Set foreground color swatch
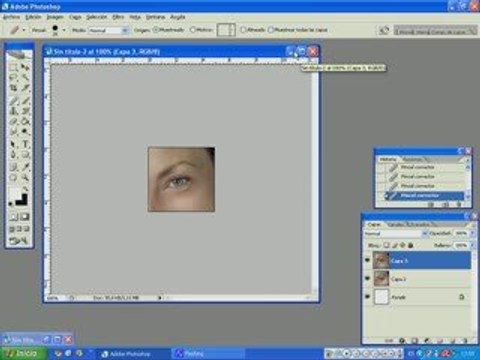 tap(14, 194)
